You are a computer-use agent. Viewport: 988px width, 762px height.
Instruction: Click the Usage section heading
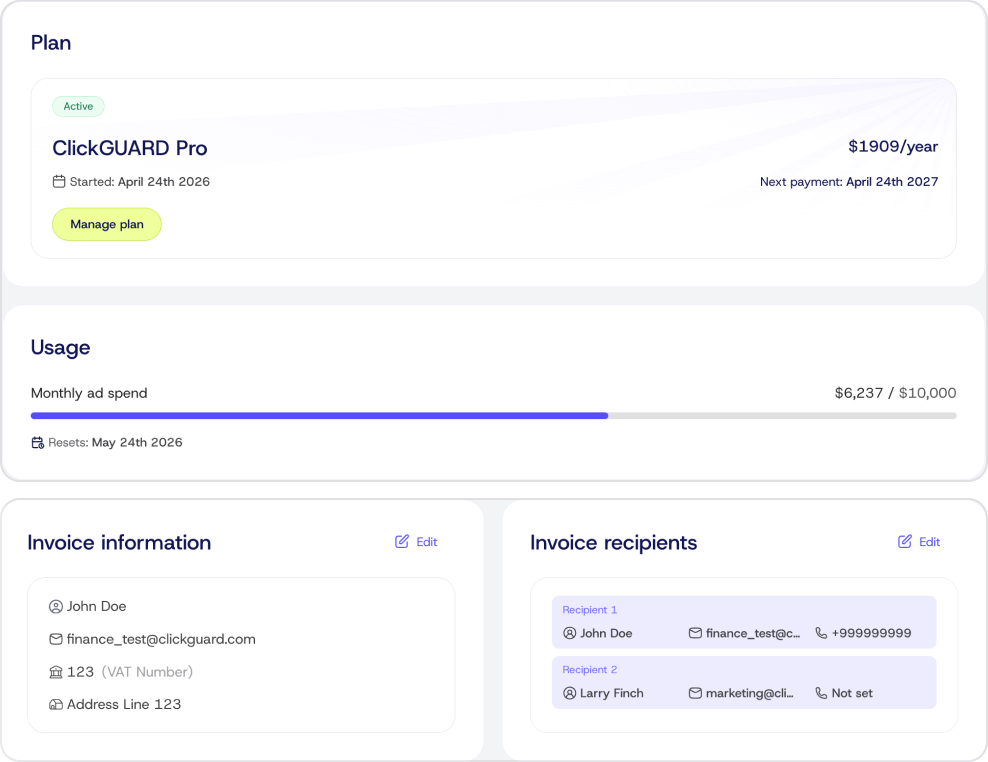pyautogui.click(x=60, y=347)
